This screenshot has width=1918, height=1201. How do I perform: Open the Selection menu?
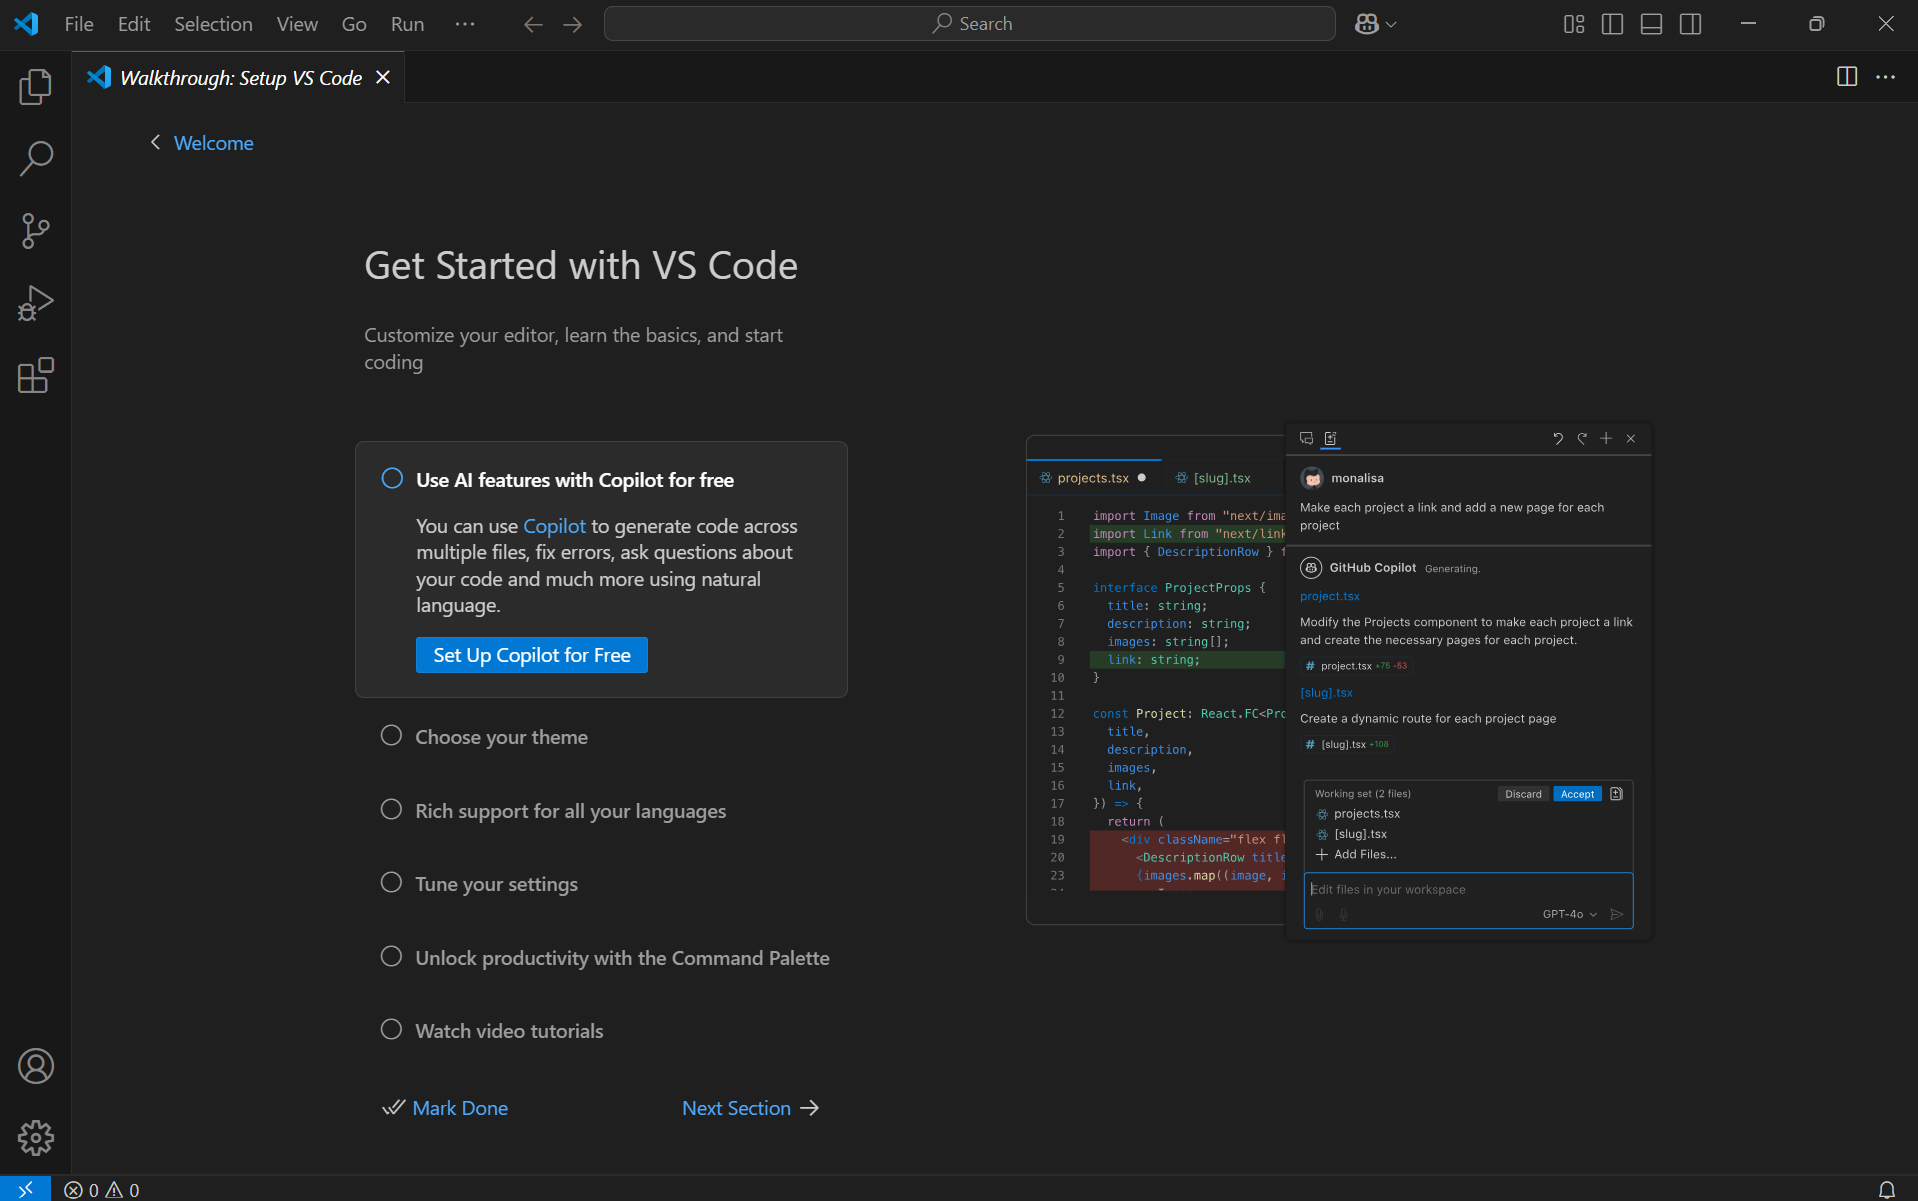pos(212,23)
